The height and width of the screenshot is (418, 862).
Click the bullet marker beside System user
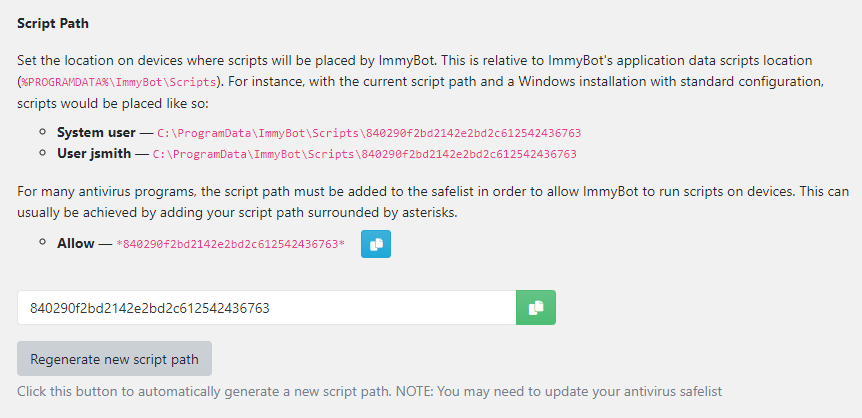(42, 133)
